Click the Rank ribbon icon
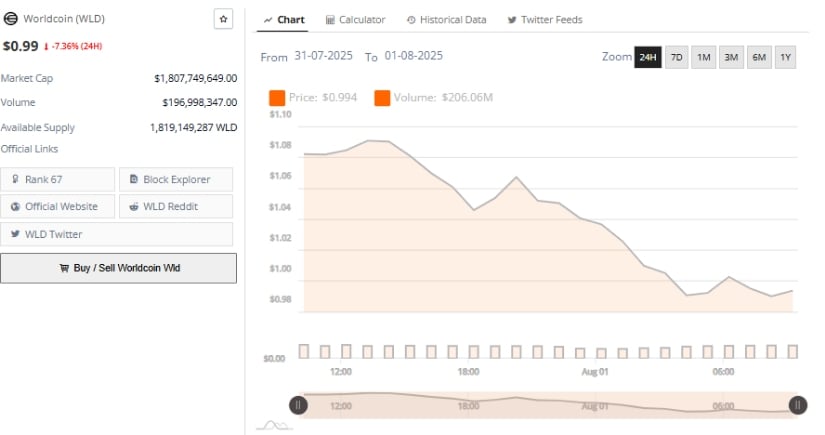This screenshot has height=435, width=825. pos(15,179)
